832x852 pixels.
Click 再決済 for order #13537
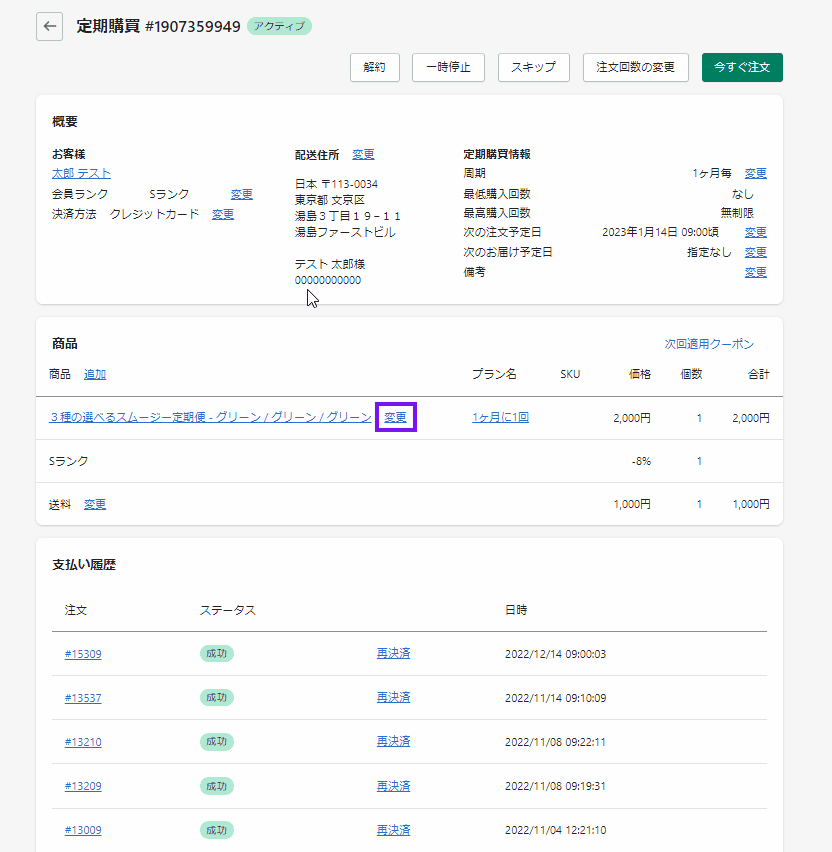(393, 697)
